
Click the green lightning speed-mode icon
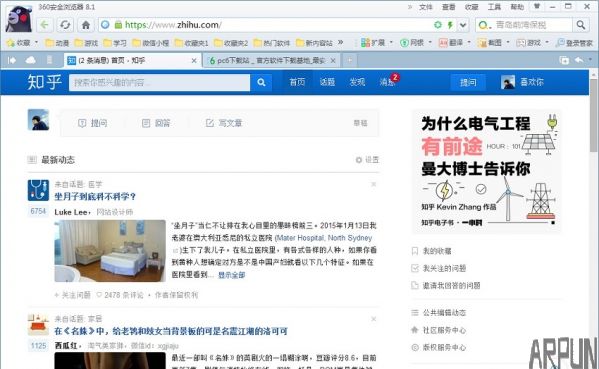[450, 25]
